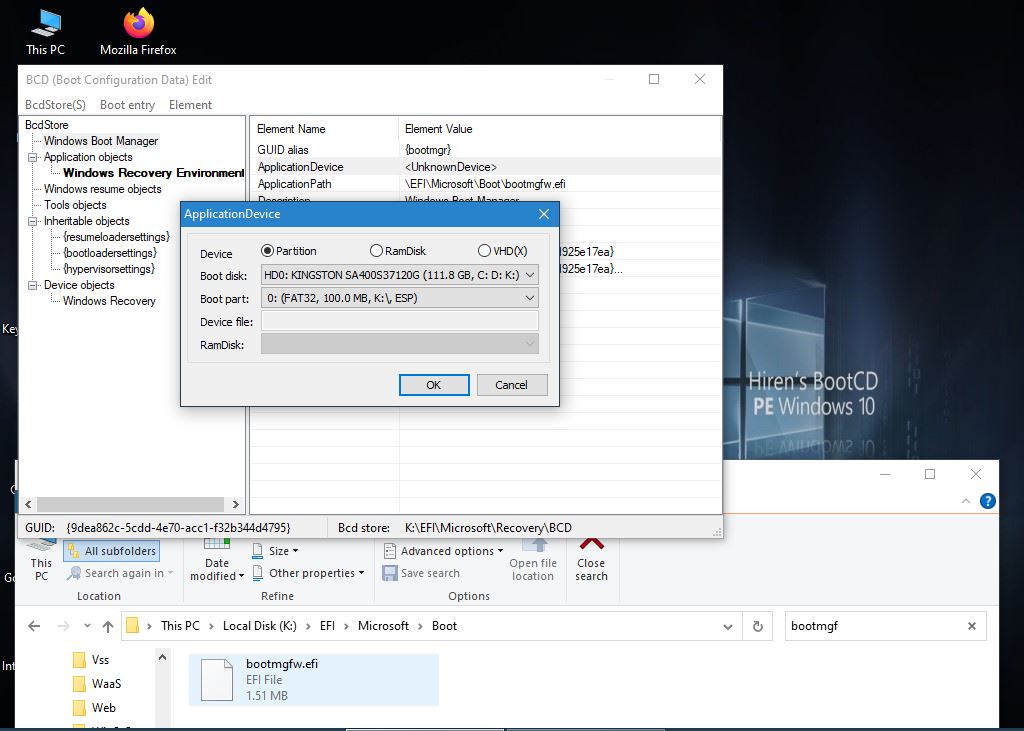Viewport: 1024px width, 731px height.
Task: Choose the VHD(X) device option
Action: click(485, 251)
